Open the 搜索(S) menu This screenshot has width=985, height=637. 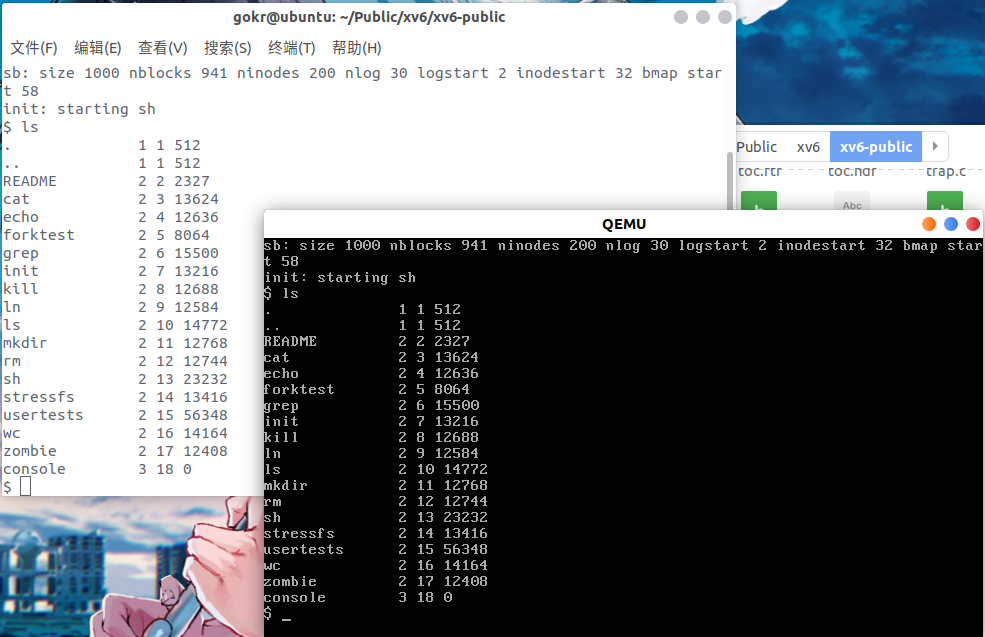(227, 48)
